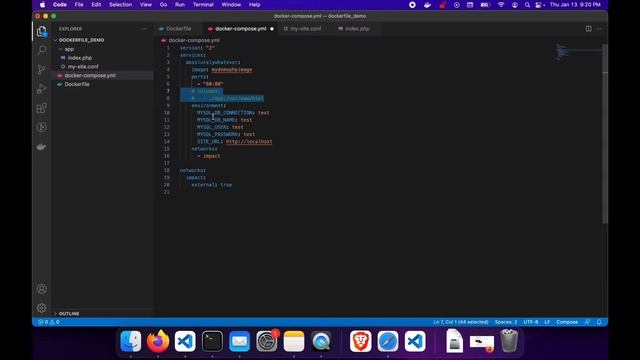Open the notifications bell in status bar

599,322
